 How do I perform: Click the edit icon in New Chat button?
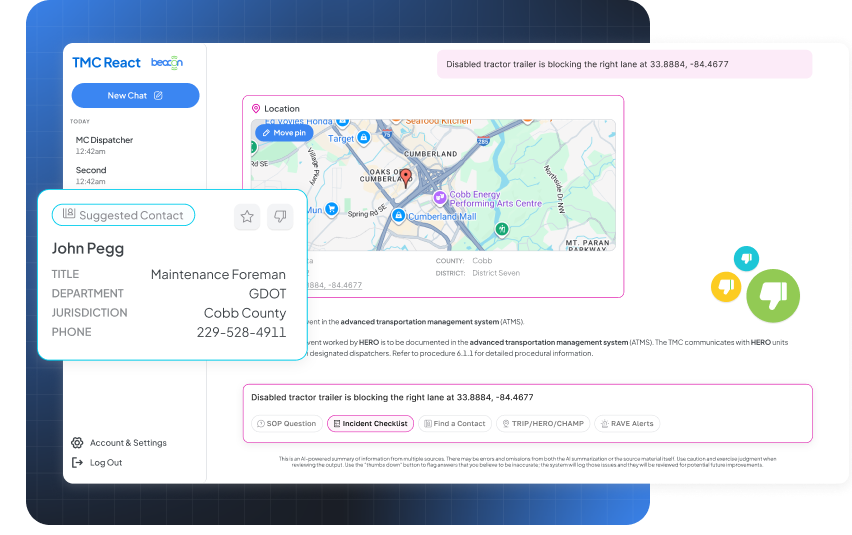[x=158, y=96]
